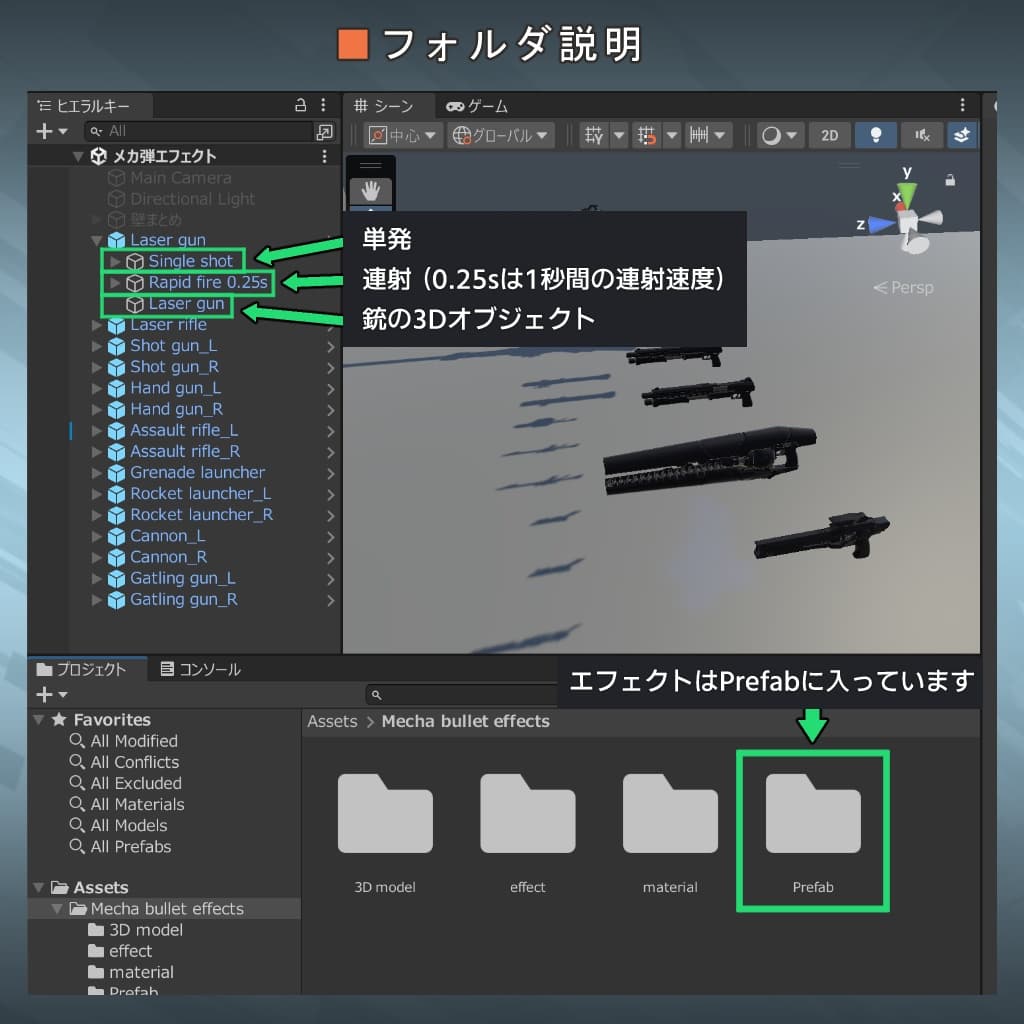Open Hierarchy options via the three-dot icon

pyautogui.click(x=322, y=105)
